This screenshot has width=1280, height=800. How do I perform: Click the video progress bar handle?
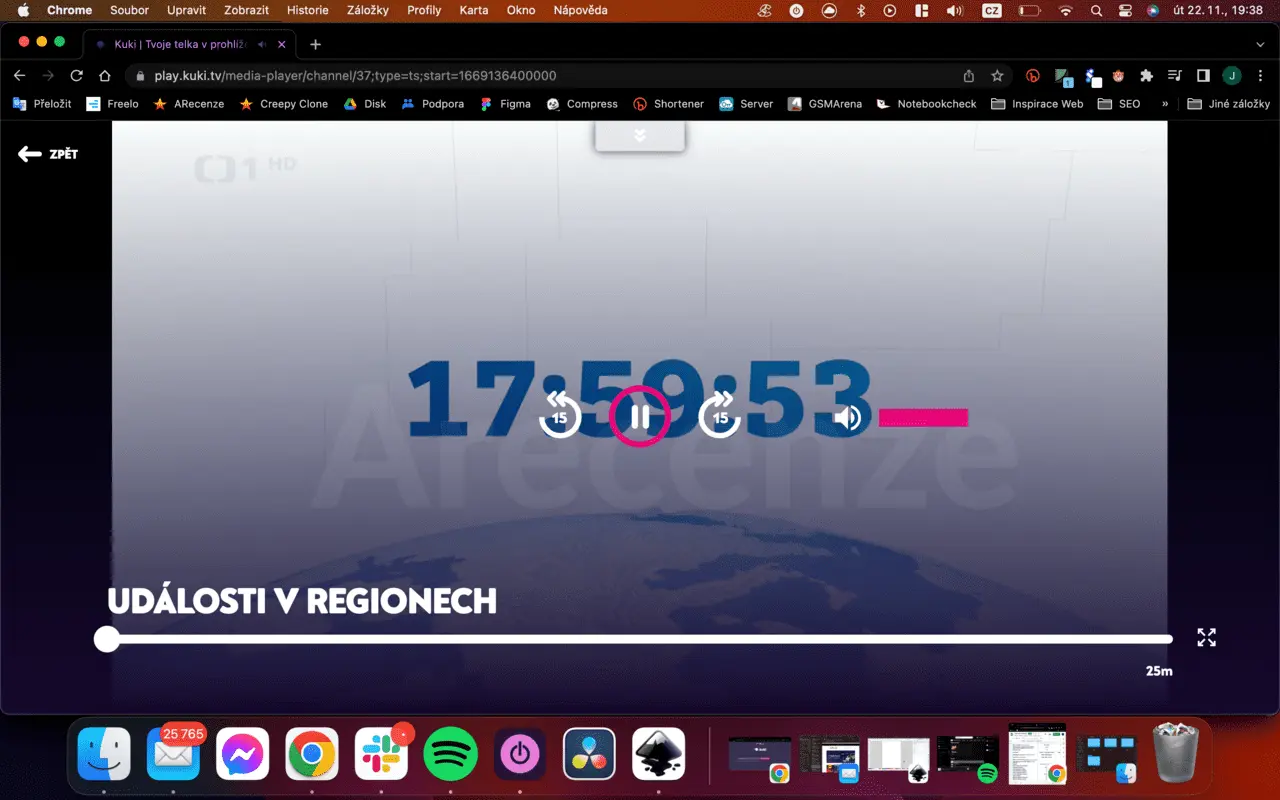pos(107,639)
